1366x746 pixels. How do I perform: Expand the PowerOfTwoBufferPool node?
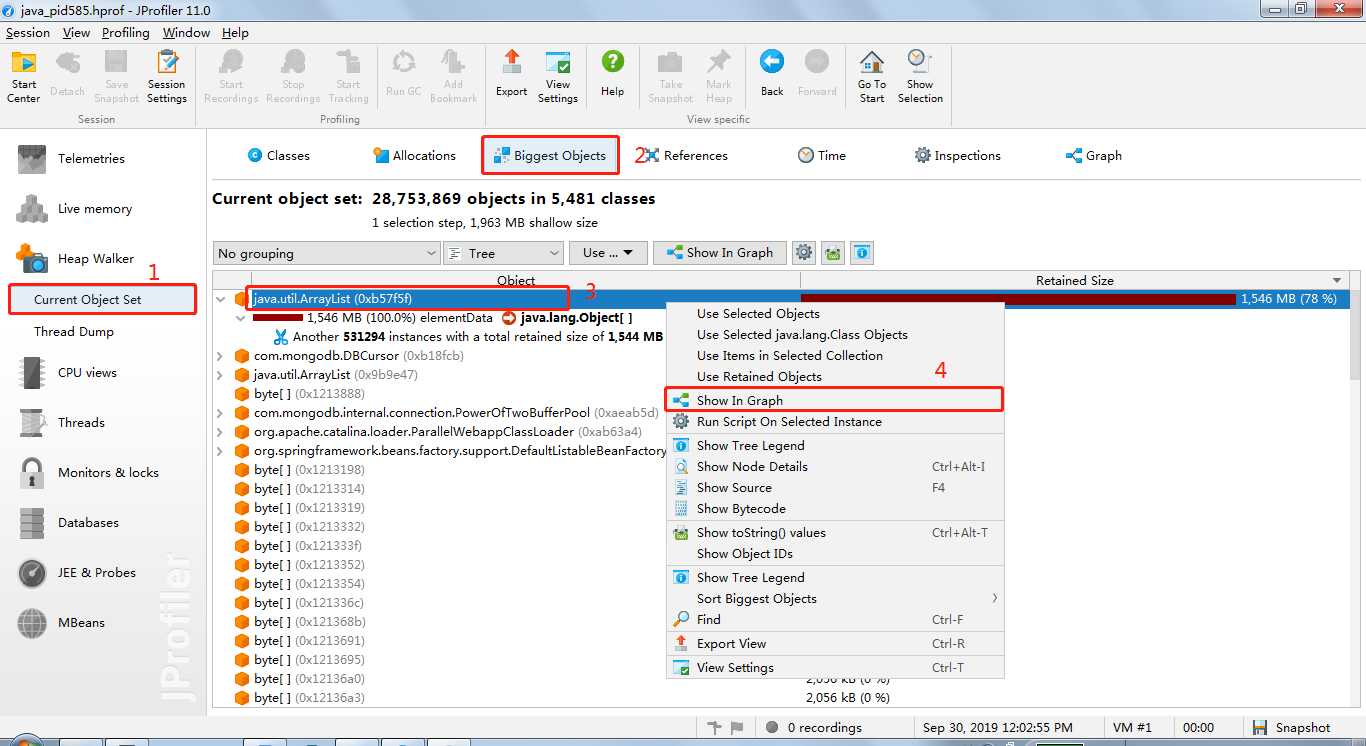[x=221, y=413]
